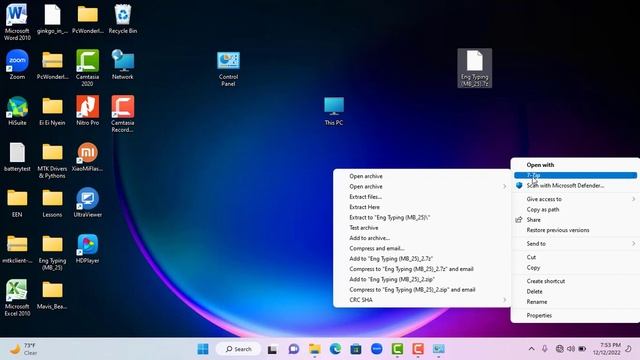640x360 pixels.
Task: Select the ginkgo_in_ file on desktop
Action: 52,19
